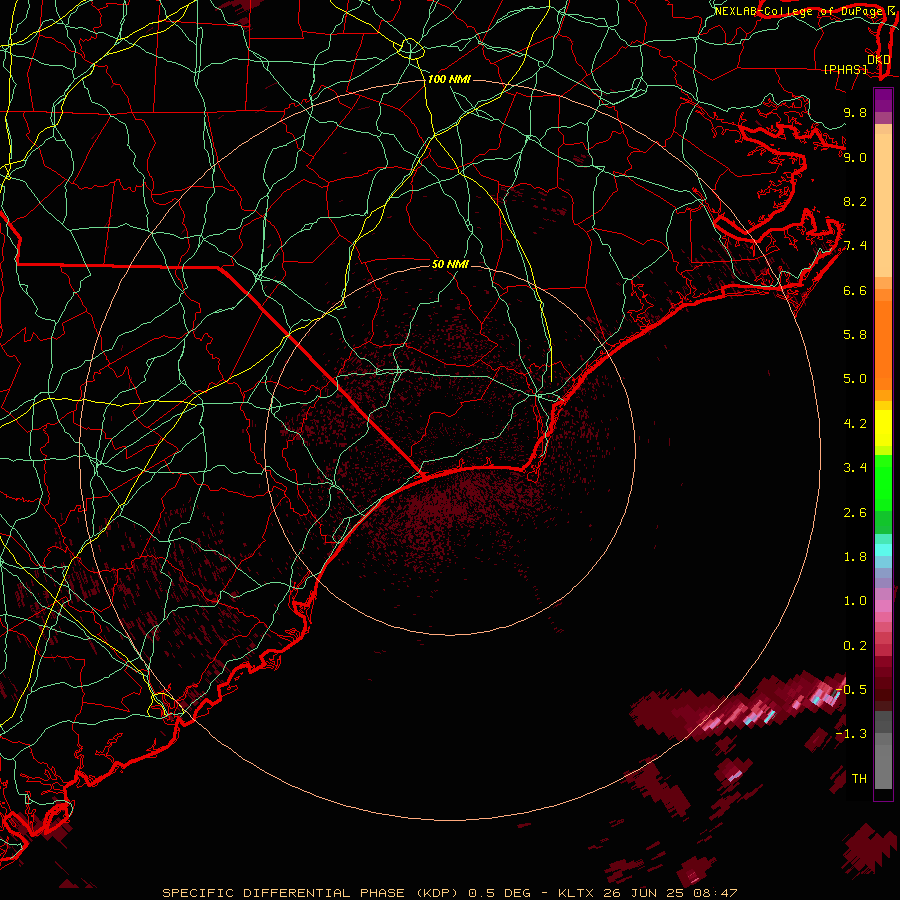Pick the pink segment of the color bar beside 1.0
Viewport: 900px width, 900px height.
click(883, 606)
